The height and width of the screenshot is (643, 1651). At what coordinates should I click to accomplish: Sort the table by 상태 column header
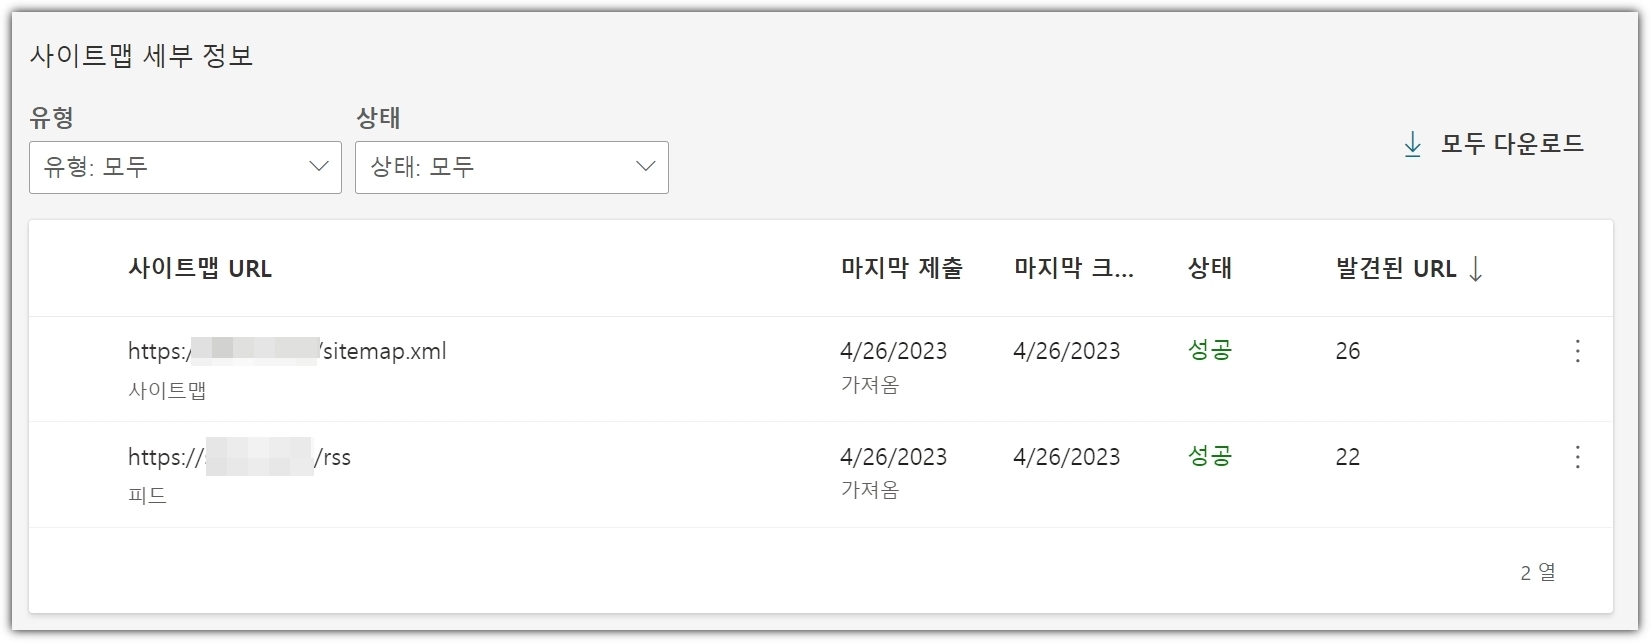[1208, 268]
